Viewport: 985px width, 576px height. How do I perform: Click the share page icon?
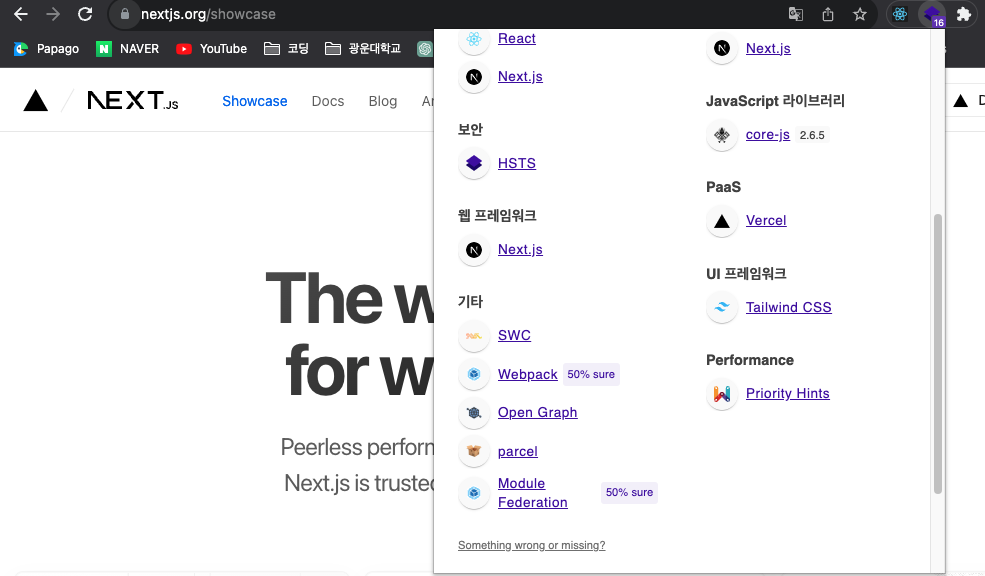(828, 14)
